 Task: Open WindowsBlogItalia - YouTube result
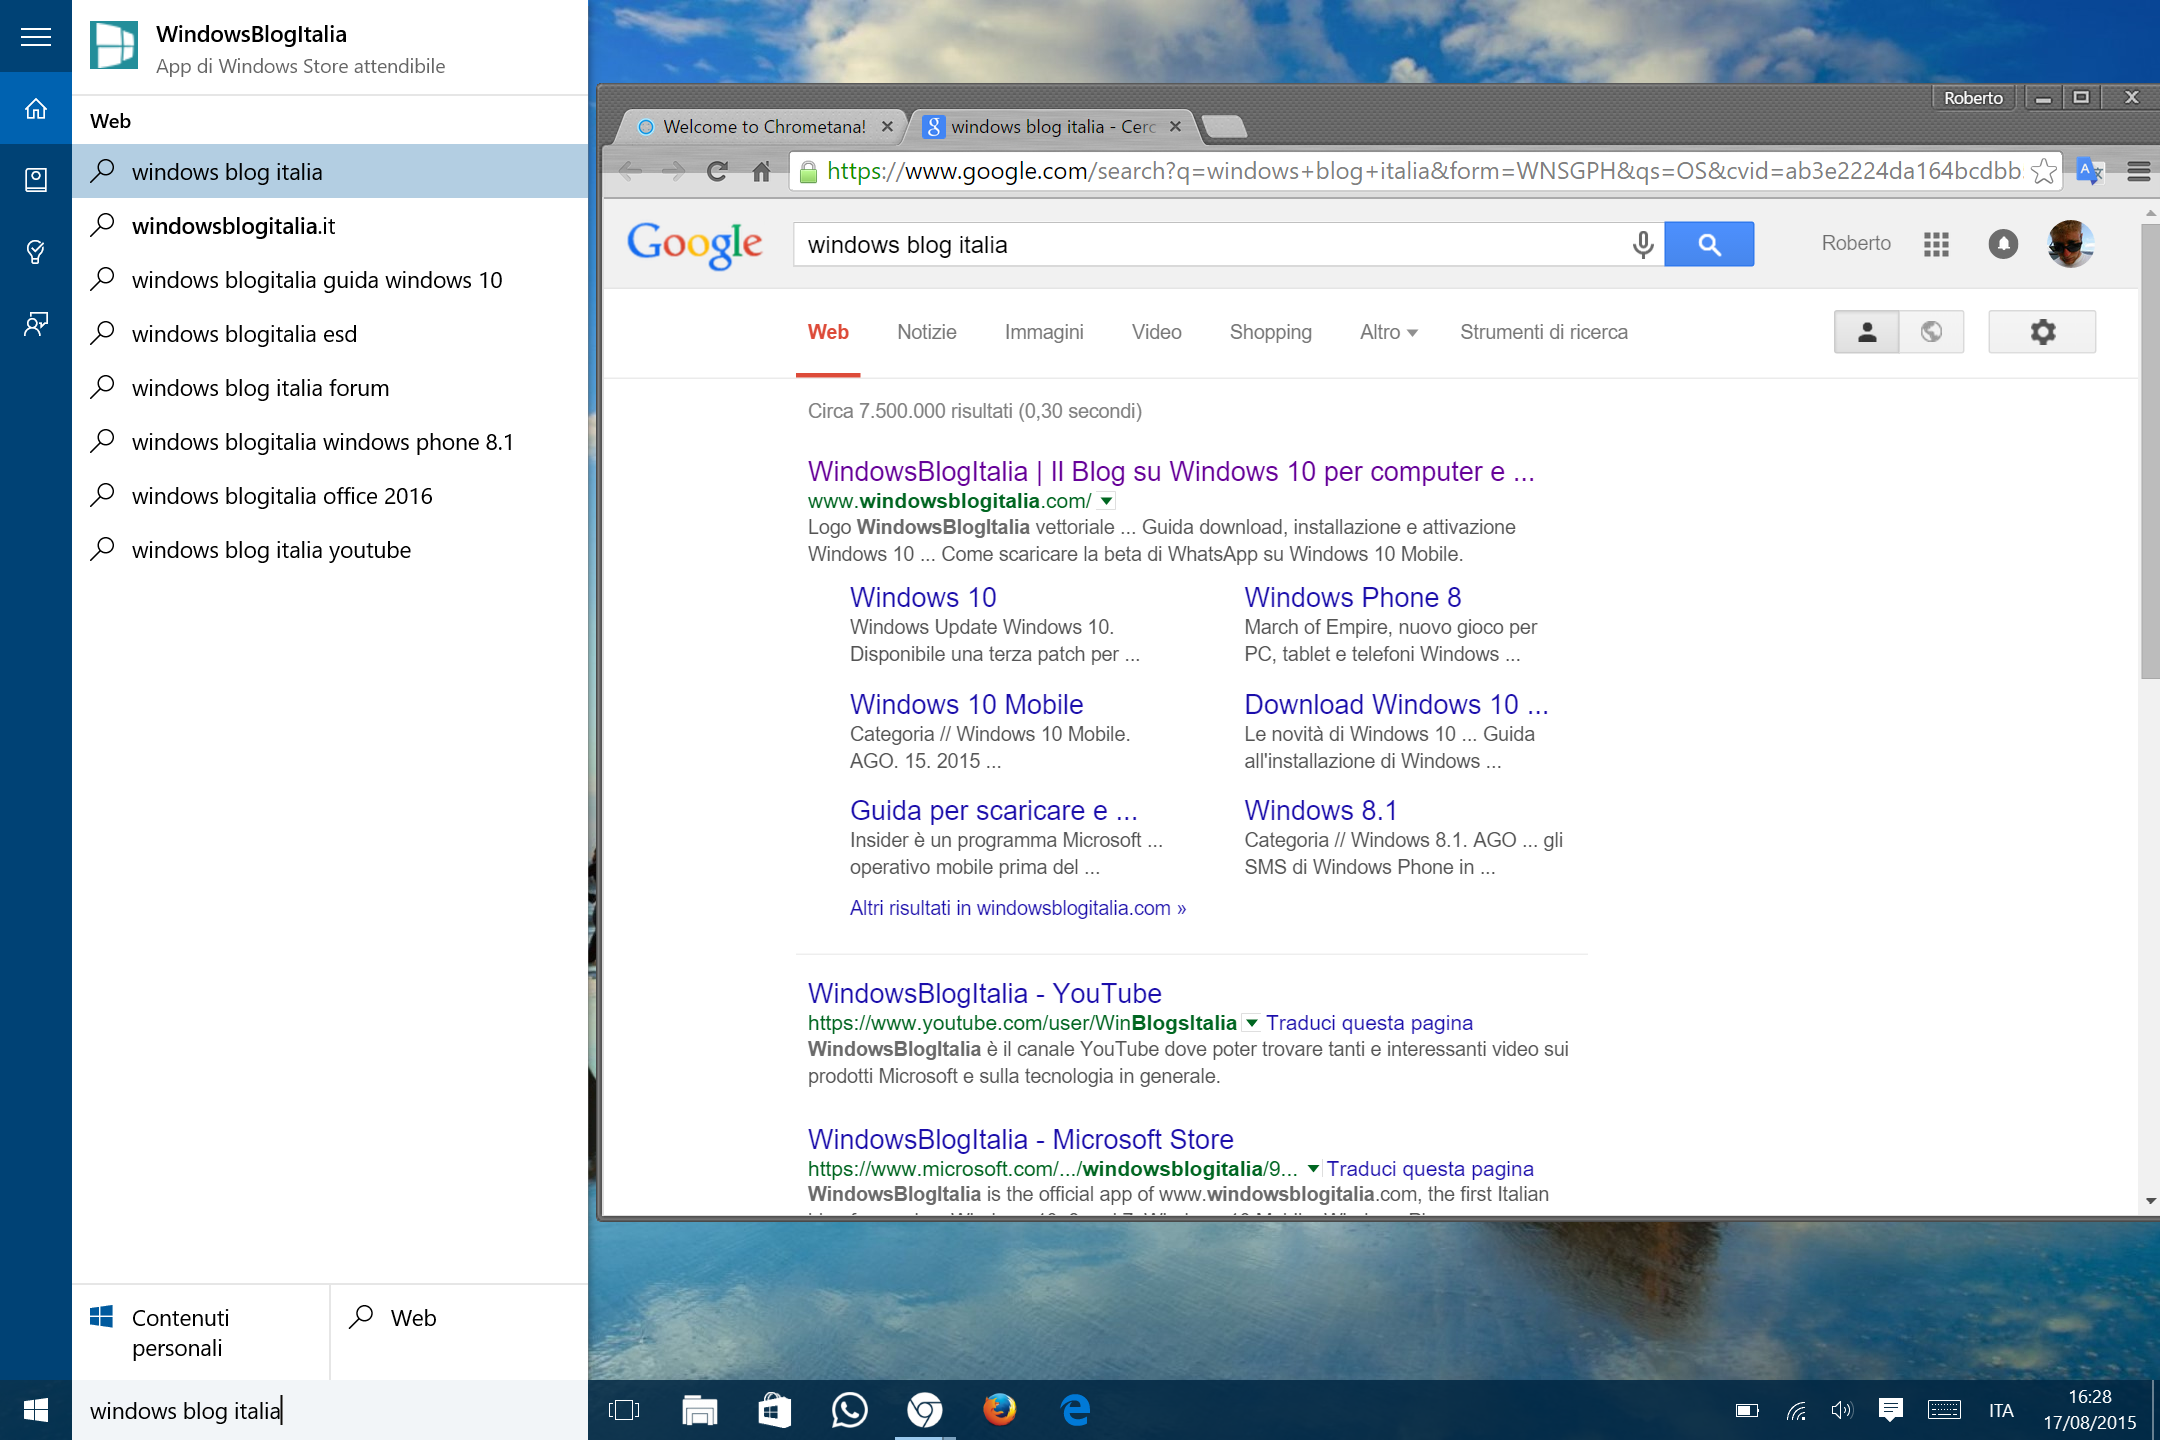pos(984,993)
